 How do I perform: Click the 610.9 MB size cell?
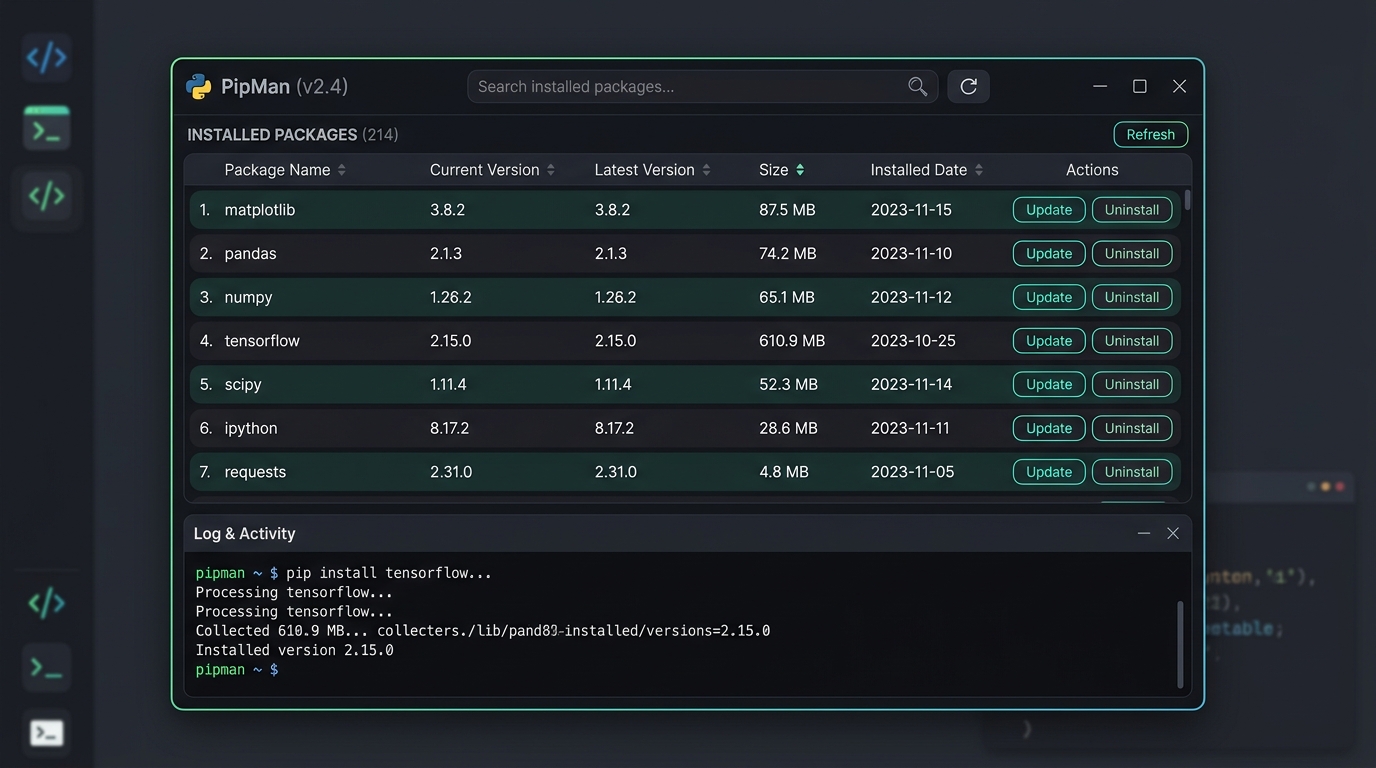click(x=792, y=341)
